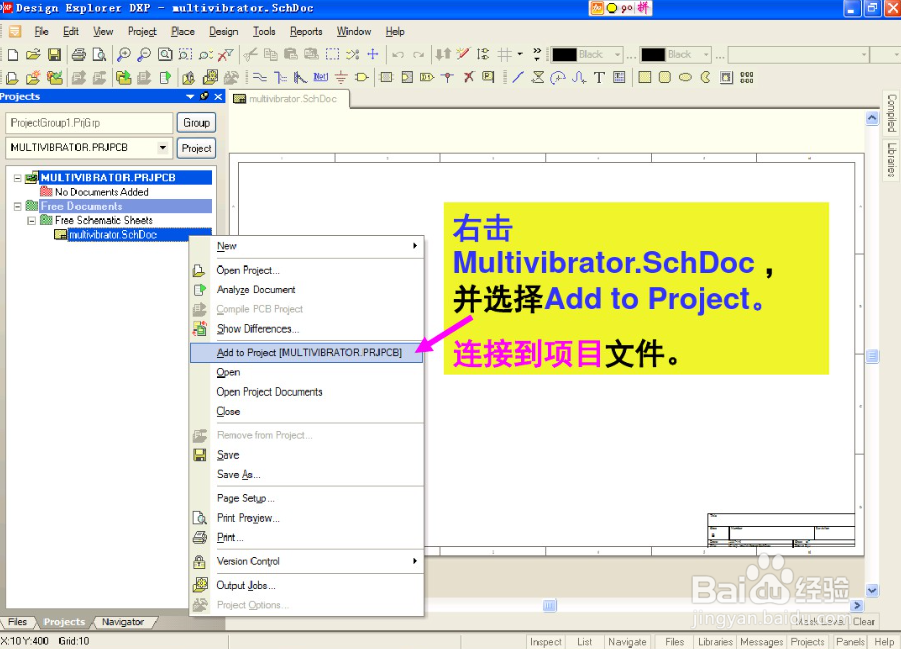
Task: Select the place rectangle drawing icon
Action: [x=645, y=77]
